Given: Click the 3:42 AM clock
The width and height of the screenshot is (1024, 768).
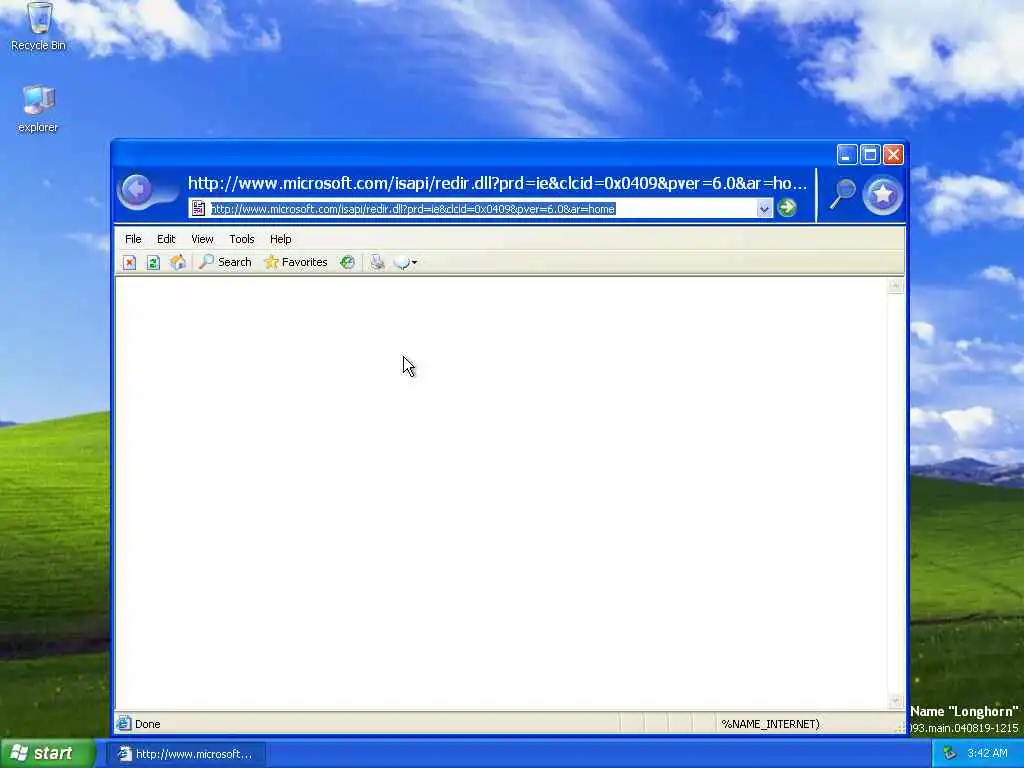Looking at the screenshot, I should [987, 754].
